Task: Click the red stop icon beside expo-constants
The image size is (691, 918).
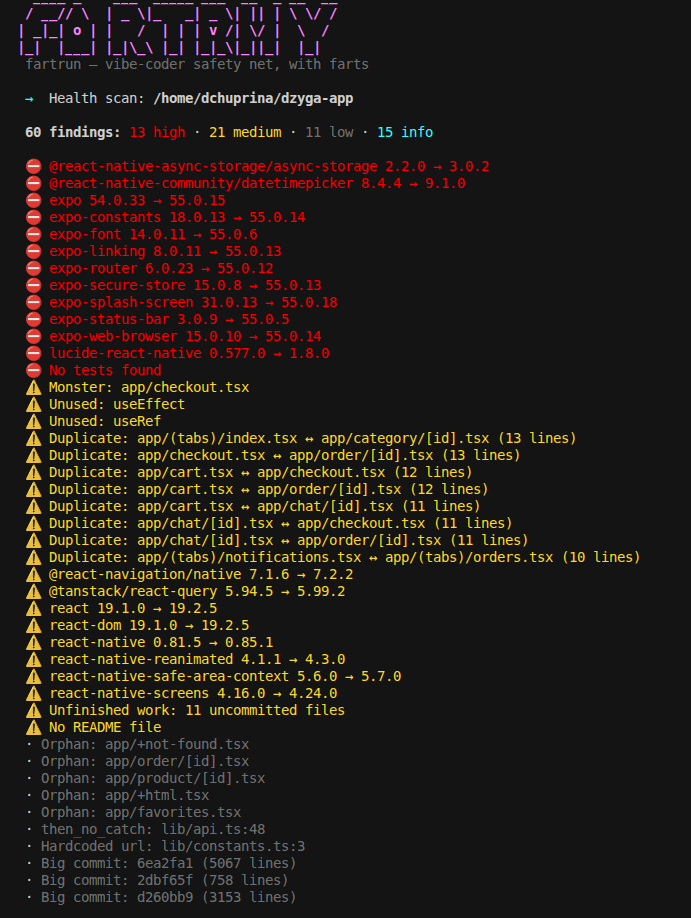Action: 33,217
